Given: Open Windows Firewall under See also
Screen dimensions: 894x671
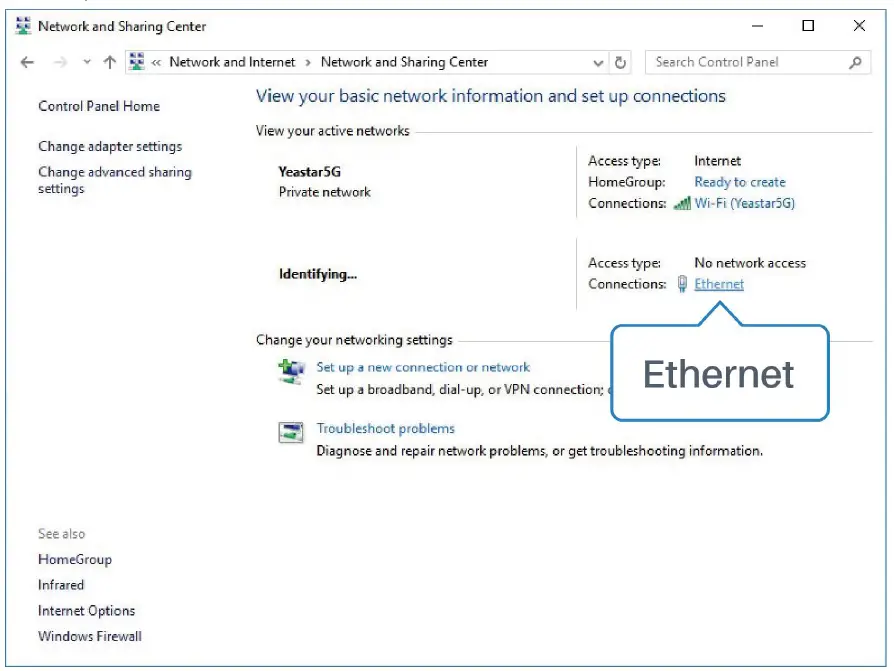Looking at the screenshot, I should point(90,636).
